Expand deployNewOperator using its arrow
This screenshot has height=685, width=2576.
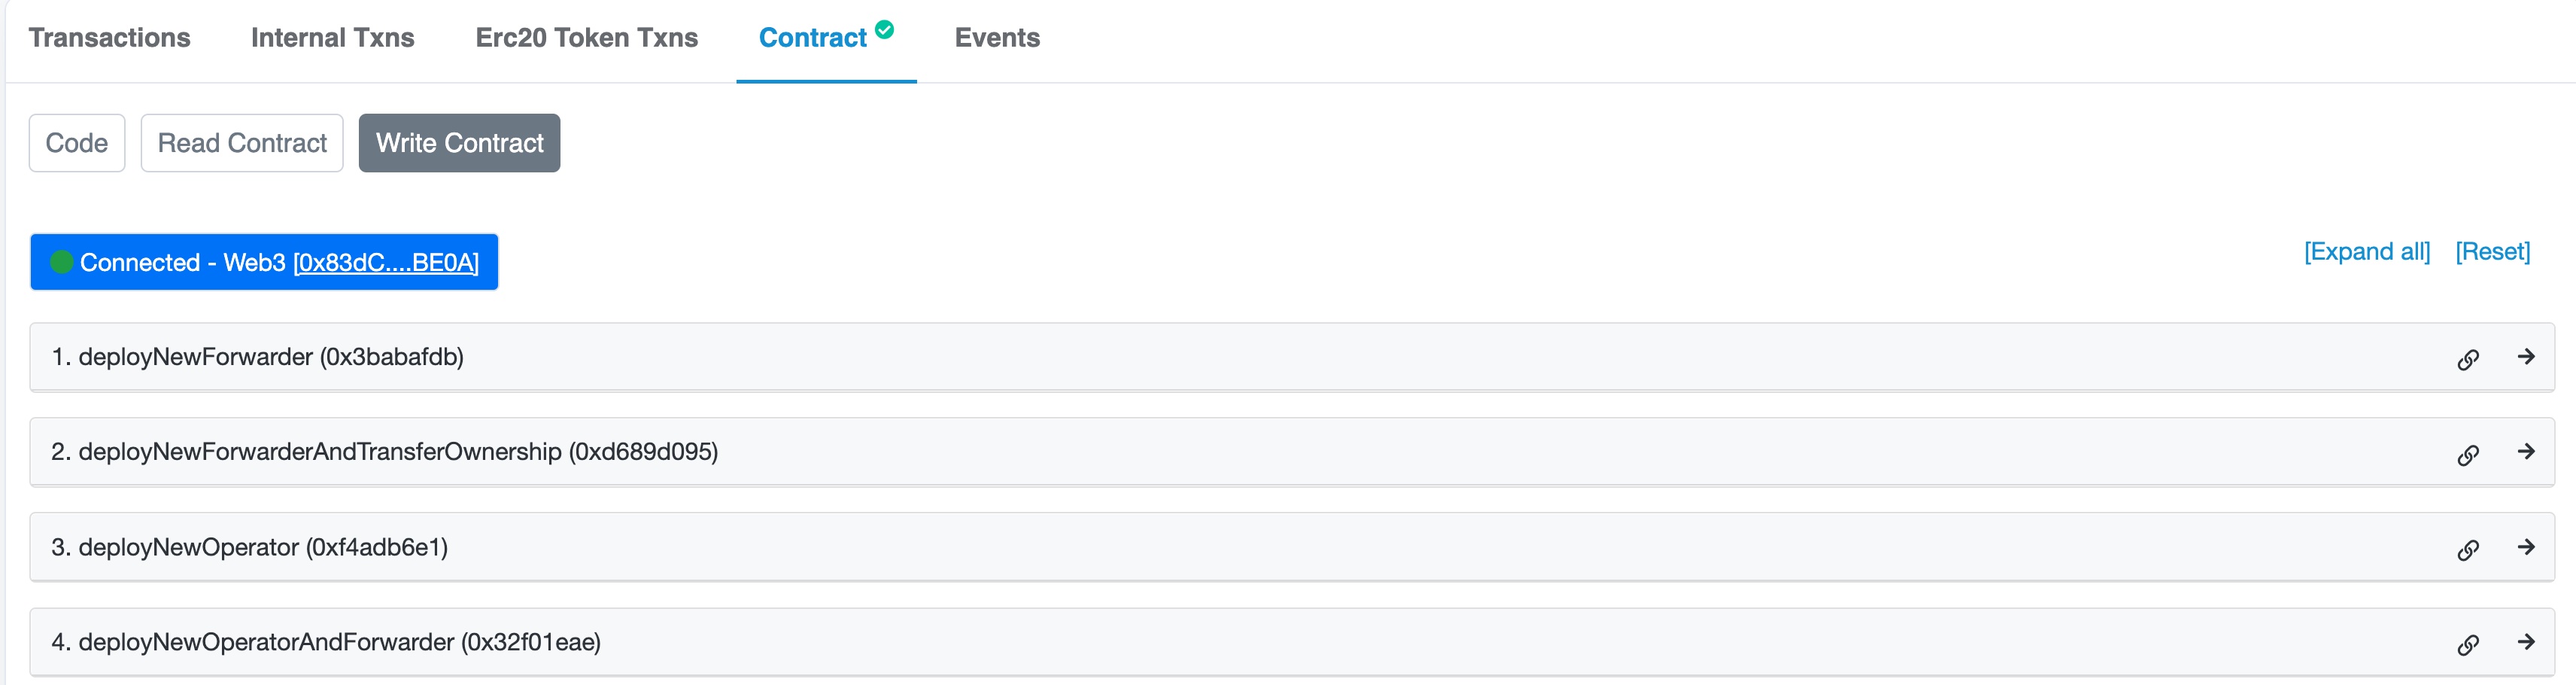point(2526,547)
